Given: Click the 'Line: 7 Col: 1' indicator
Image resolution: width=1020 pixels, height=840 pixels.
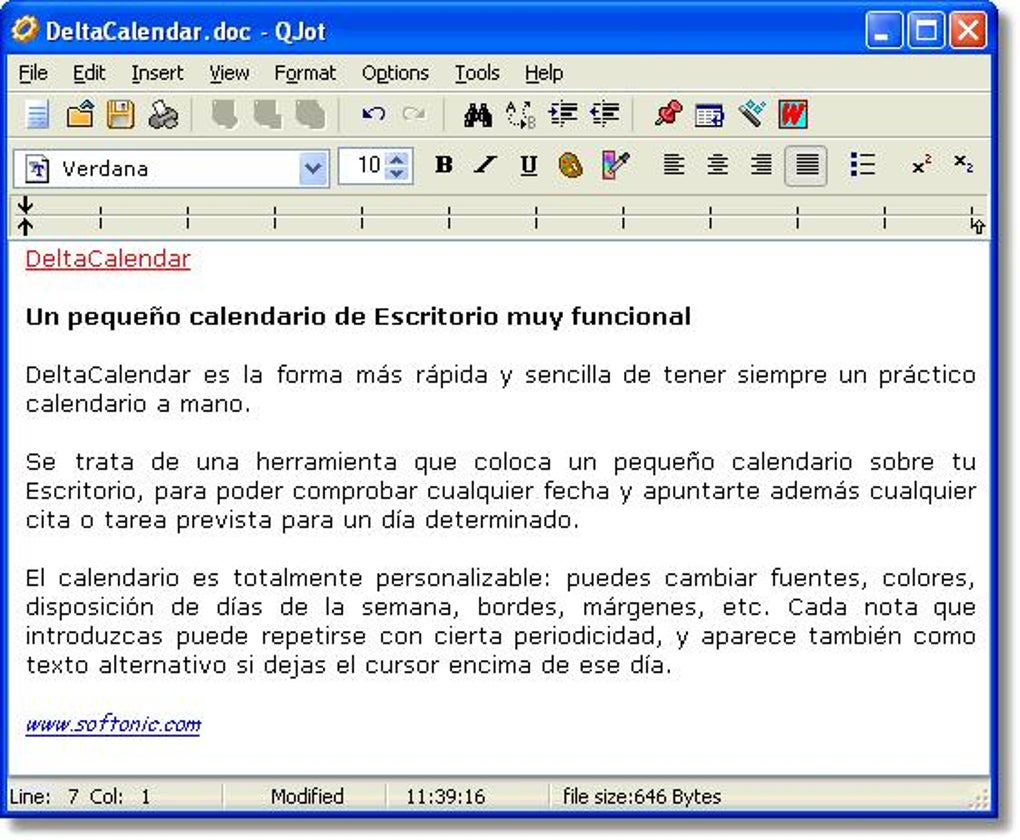Looking at the screenshot, I should pyautogui.click(x=80, y=796).
